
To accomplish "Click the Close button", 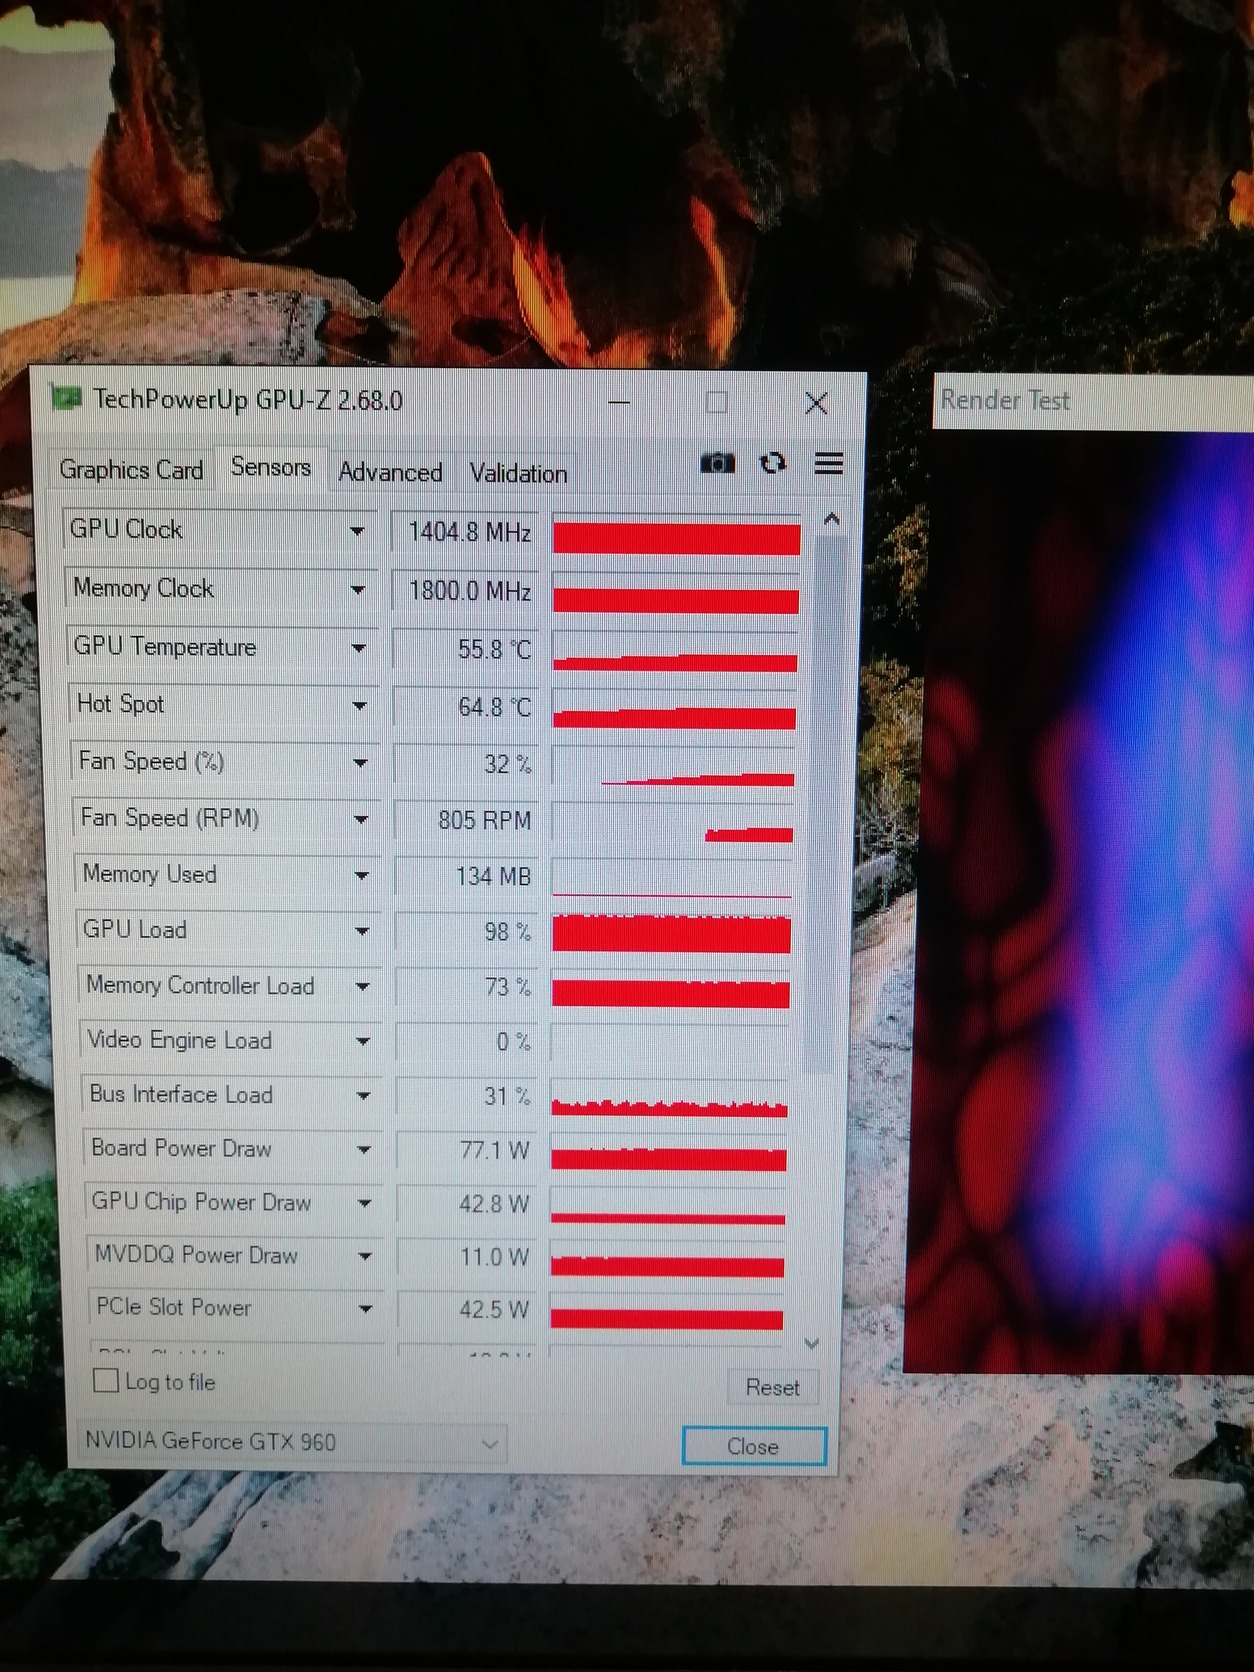I will point(753,1446).
